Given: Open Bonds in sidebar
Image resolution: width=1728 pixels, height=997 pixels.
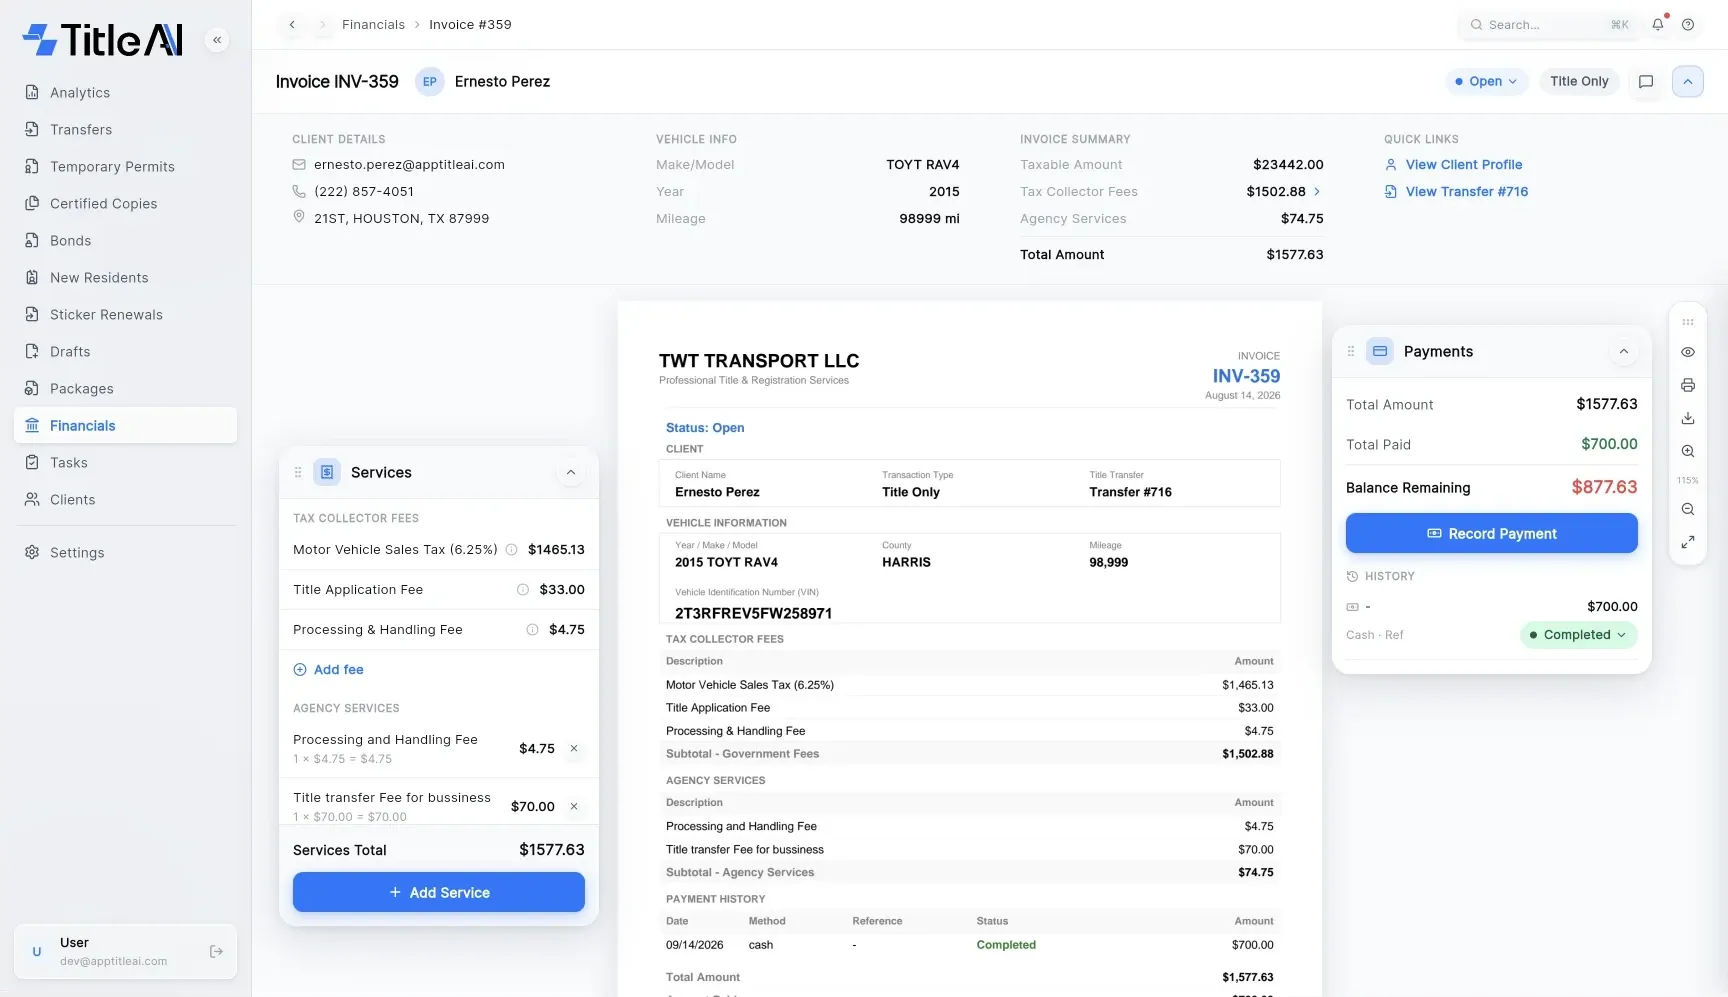Looking at the screenshot, I should [125, 240].
